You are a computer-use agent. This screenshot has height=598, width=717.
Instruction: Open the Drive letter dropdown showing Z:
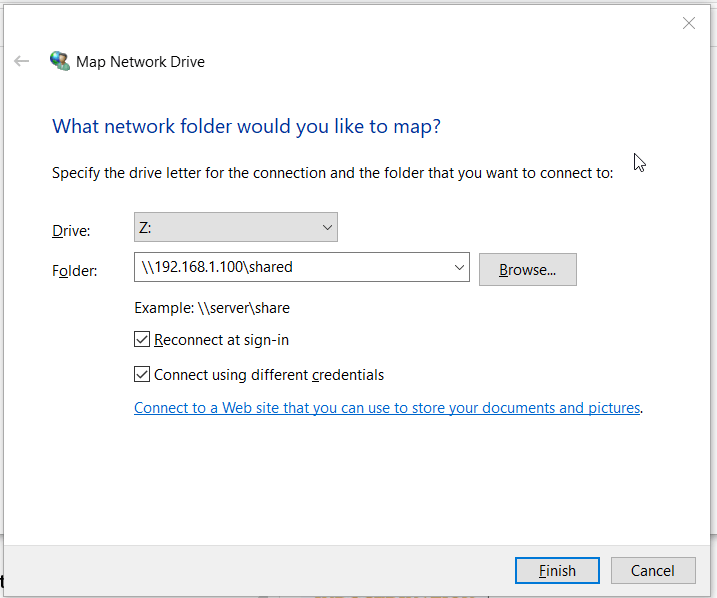coord(235,227)
